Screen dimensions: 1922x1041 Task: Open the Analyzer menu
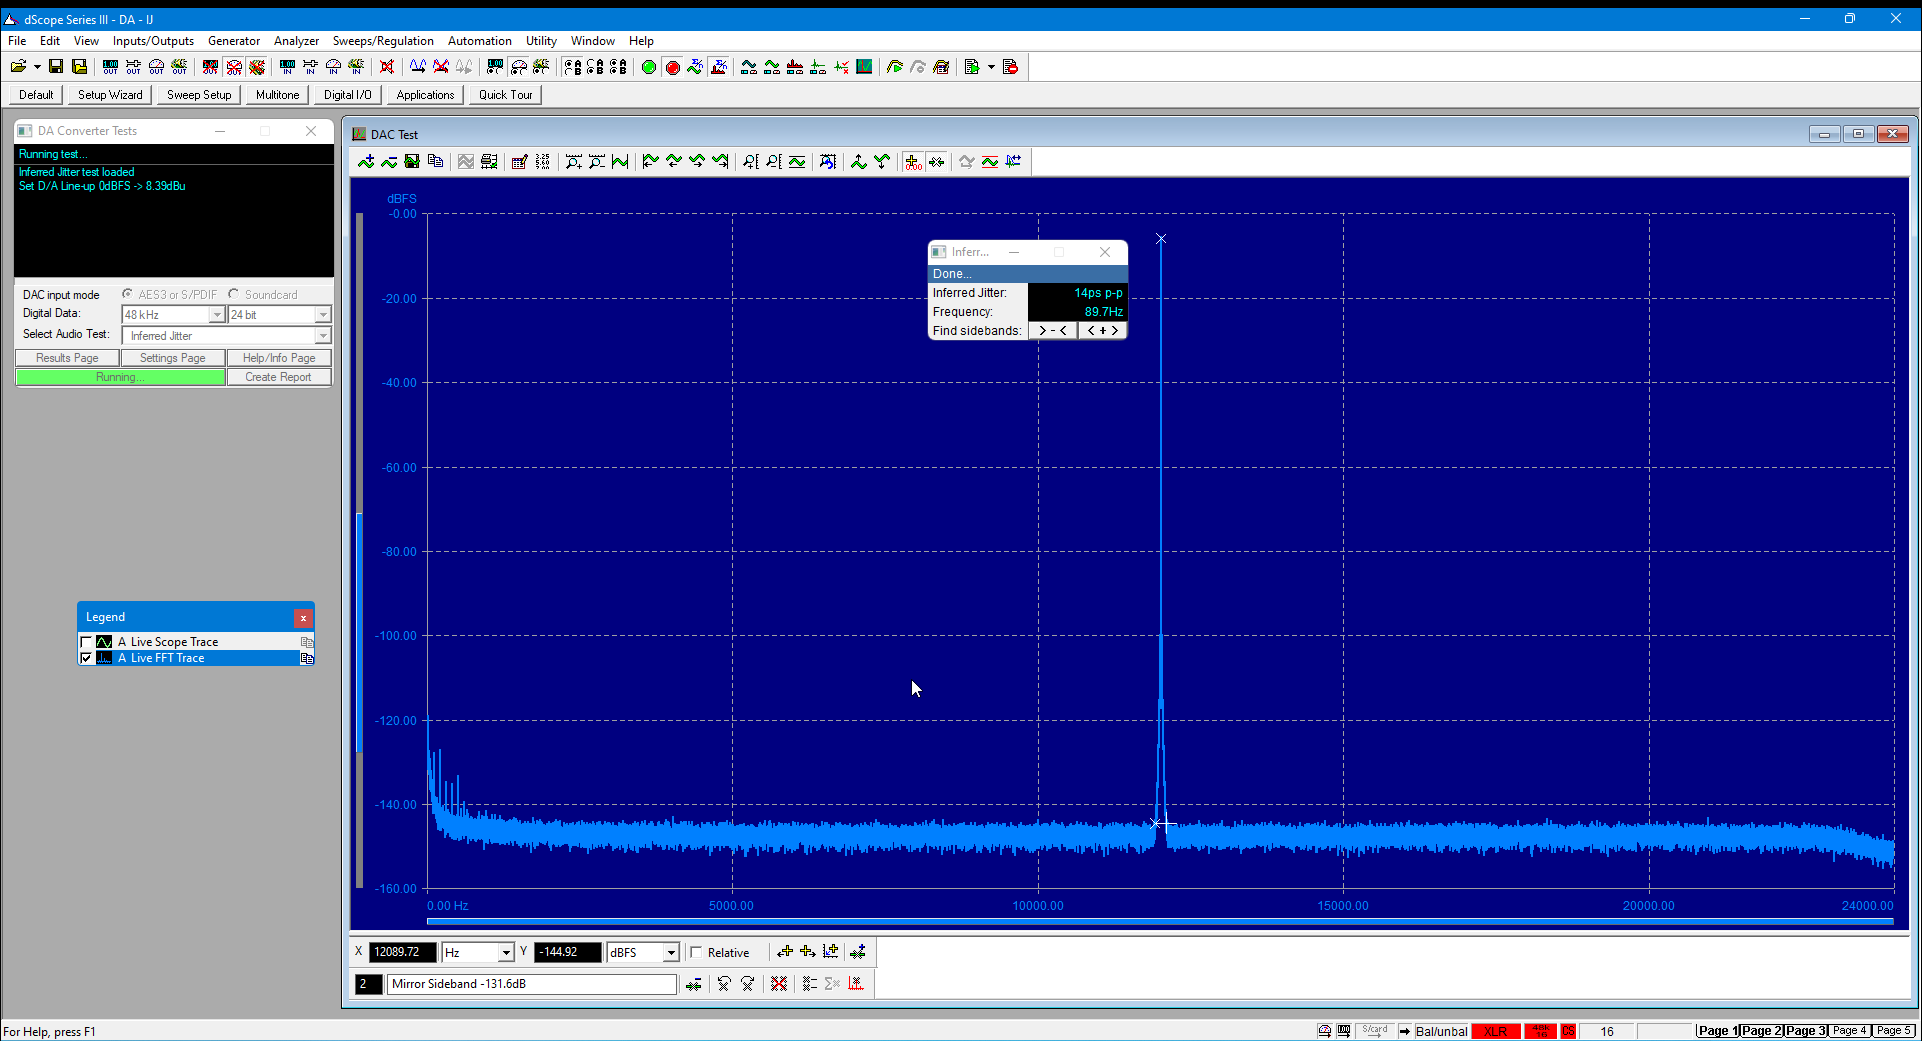click(296, 41)
